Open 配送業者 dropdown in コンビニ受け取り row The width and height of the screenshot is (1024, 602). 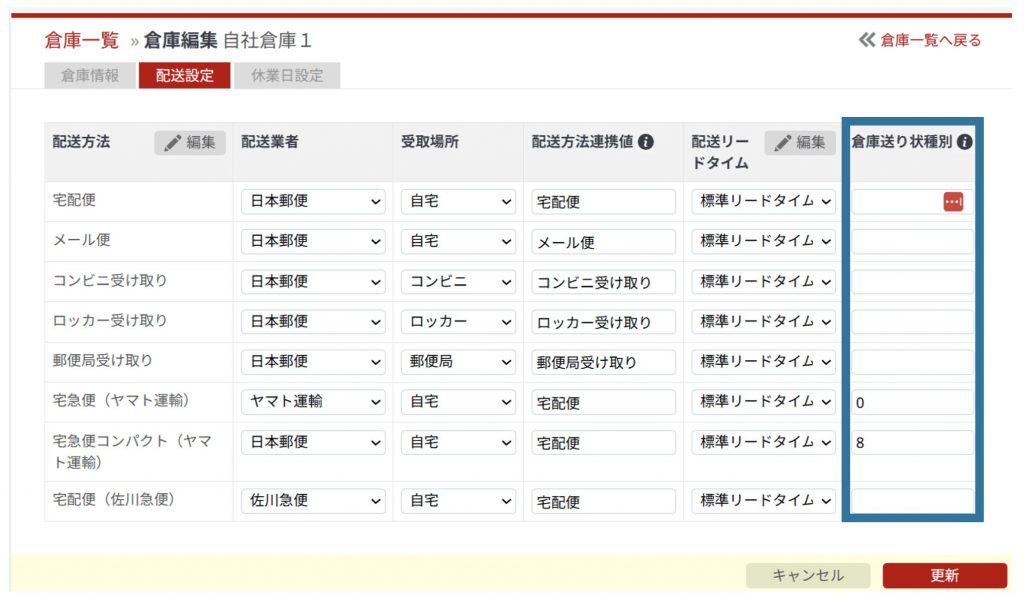click(313, 282)
